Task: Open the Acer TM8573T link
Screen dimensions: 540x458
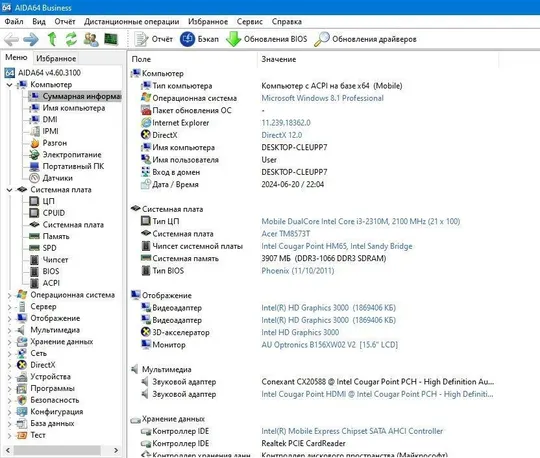Action: pyautogui.click(x=285, y=234)
